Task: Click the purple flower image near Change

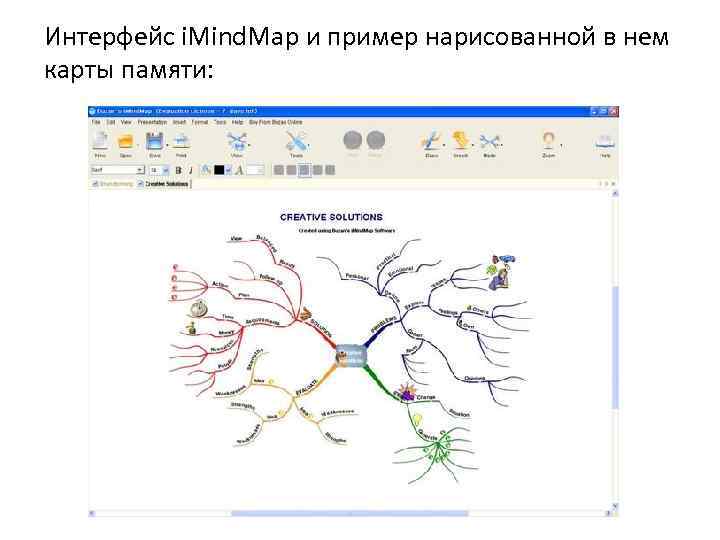Action: 405,392
